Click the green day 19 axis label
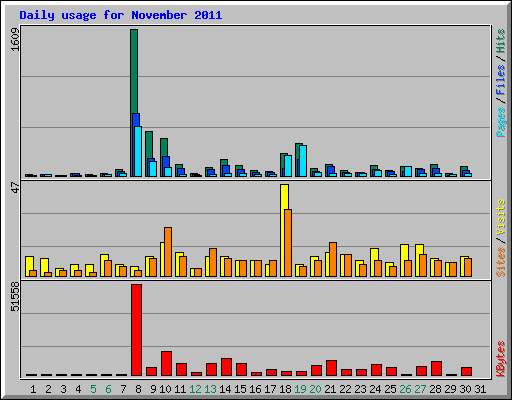Image resolution: width=512 pixels, height=400 pixels. tap(300, 389)
